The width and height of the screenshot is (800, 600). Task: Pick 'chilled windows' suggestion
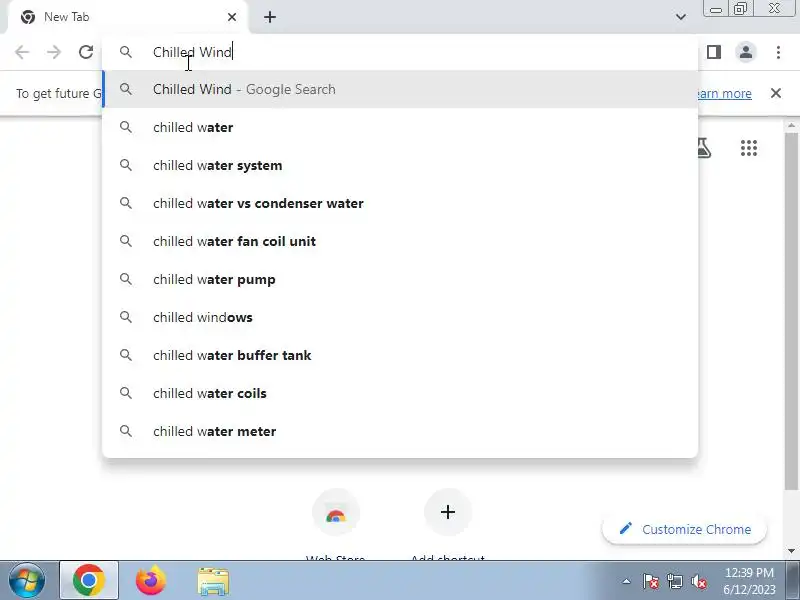tap(400, 317)
